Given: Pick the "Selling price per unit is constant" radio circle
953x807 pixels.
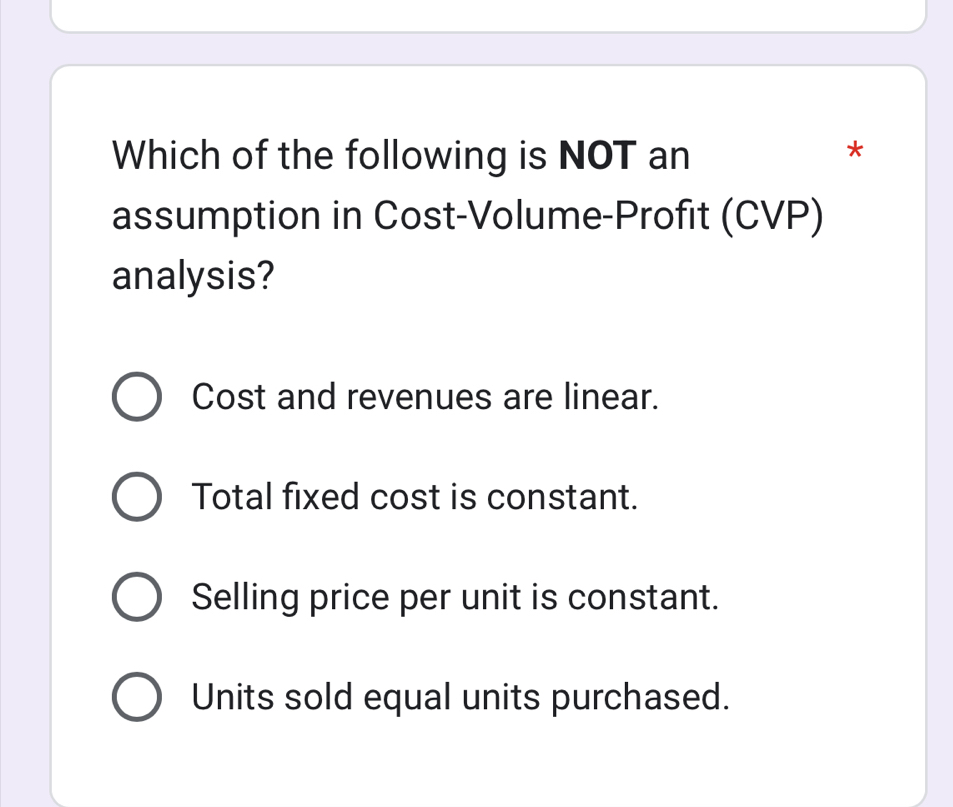Looking at the screenshot, I should [136, 598].
